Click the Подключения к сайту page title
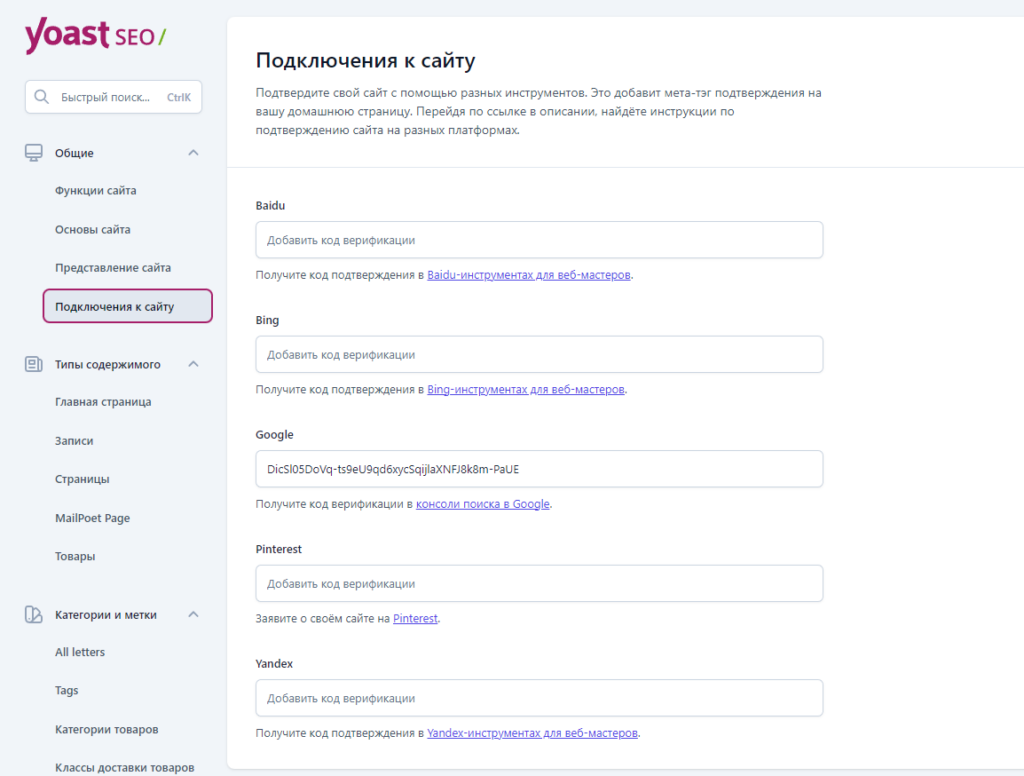Viewport: 1024px width, 776px height. [366, 60]
